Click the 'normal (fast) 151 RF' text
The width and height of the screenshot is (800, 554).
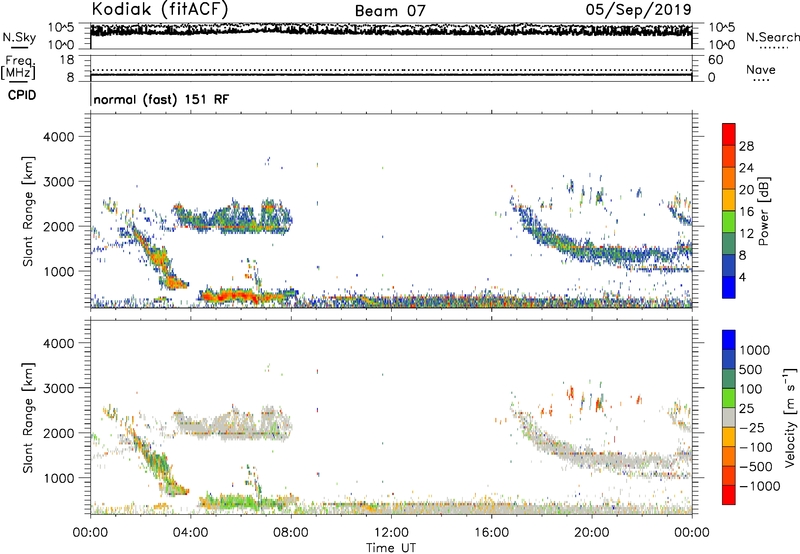[161, 99]
